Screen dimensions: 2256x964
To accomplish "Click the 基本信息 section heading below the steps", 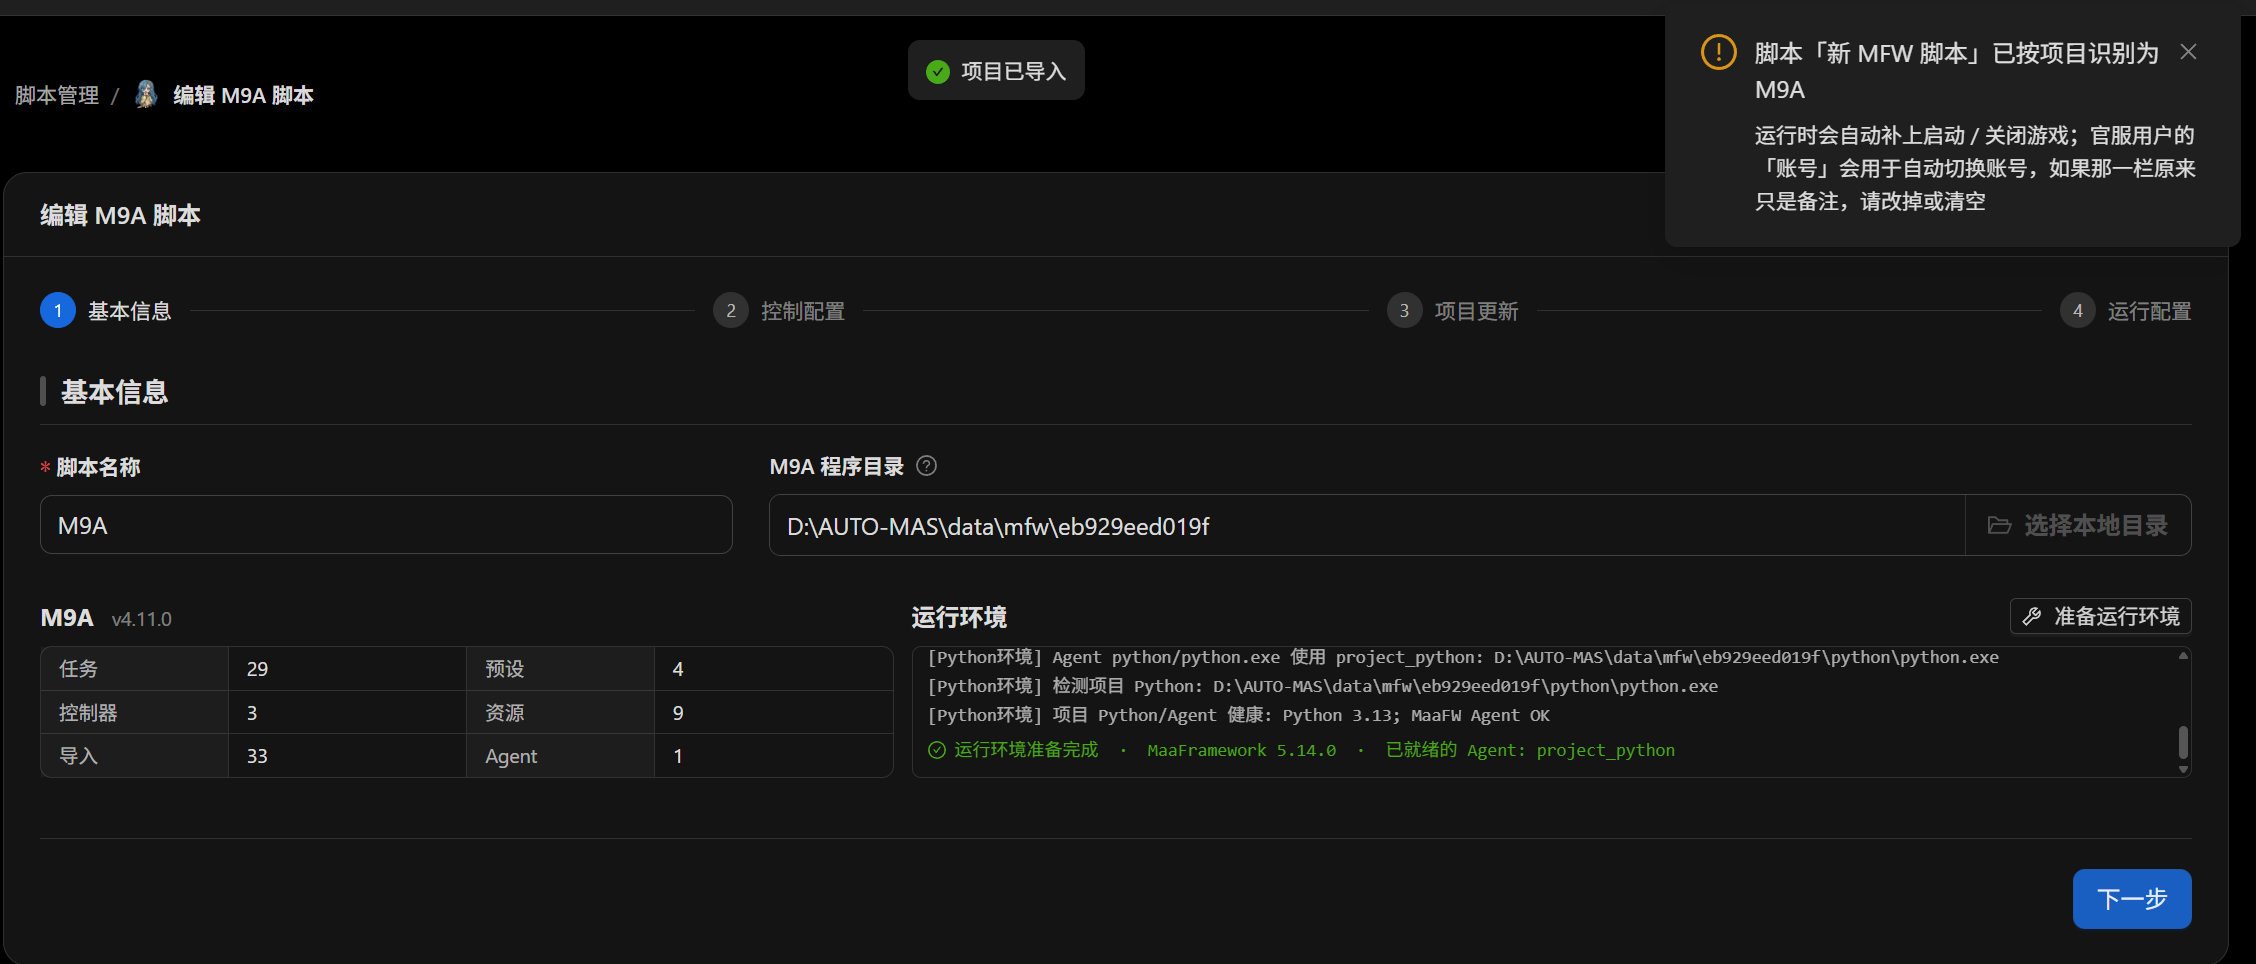I will [114, 392].
